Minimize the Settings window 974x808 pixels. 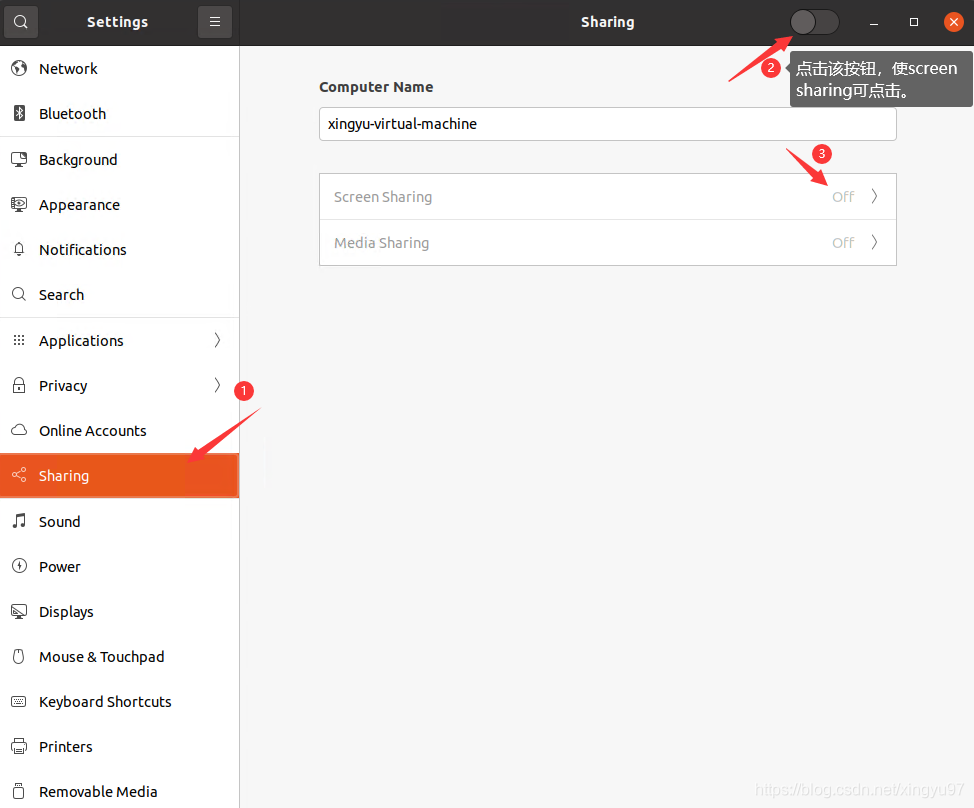(873, 22)
